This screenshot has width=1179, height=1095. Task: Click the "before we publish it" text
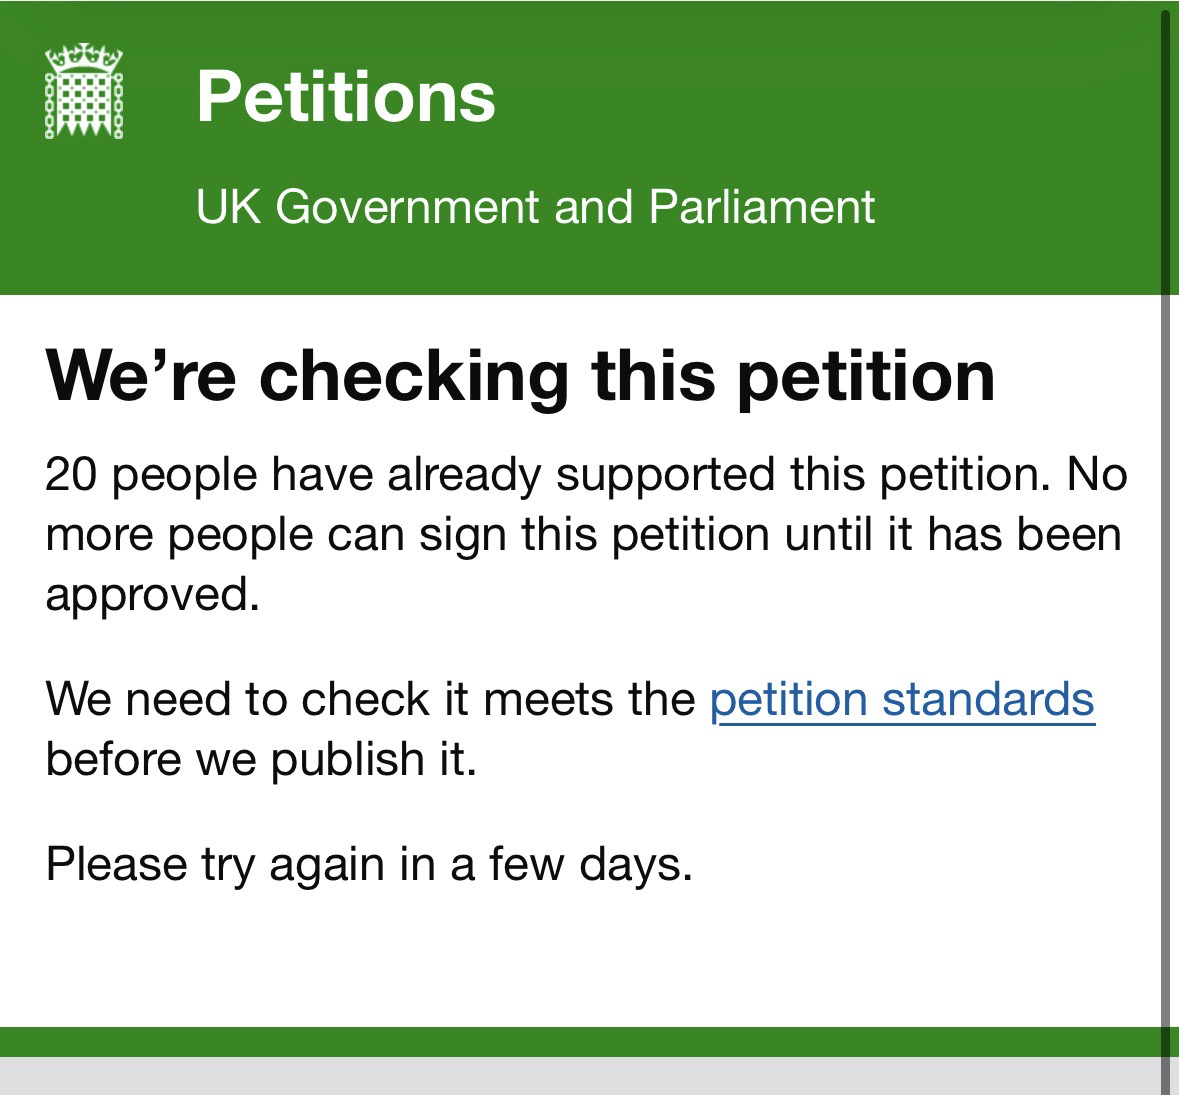[x=261, y=759]
